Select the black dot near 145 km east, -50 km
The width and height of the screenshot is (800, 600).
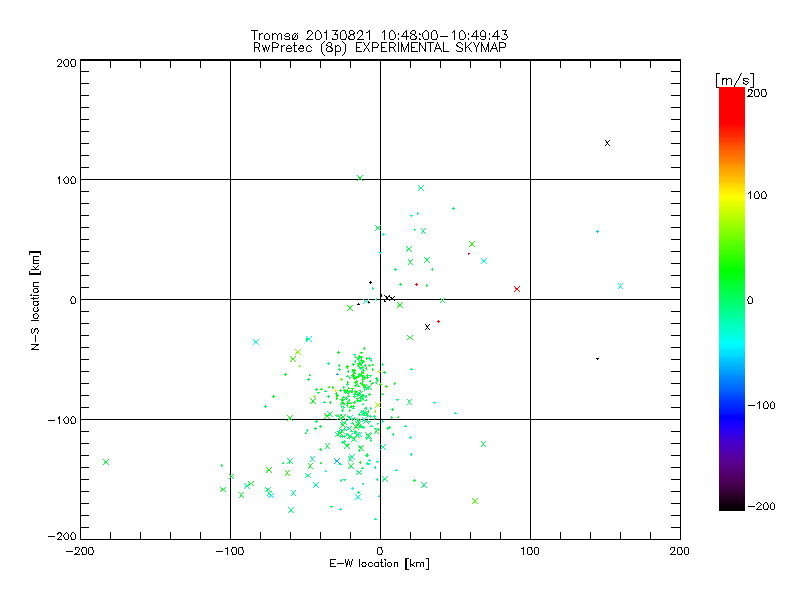pyautogui.click(x=597, y=359)
